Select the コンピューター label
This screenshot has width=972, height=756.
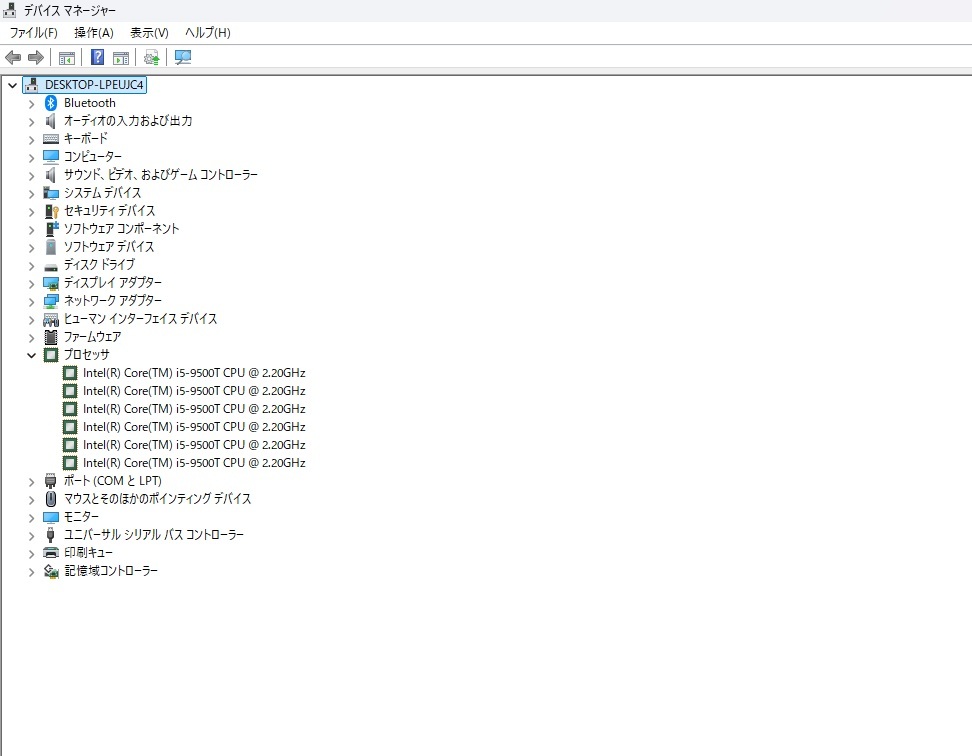pyautogui.click(x=93, y=157)
